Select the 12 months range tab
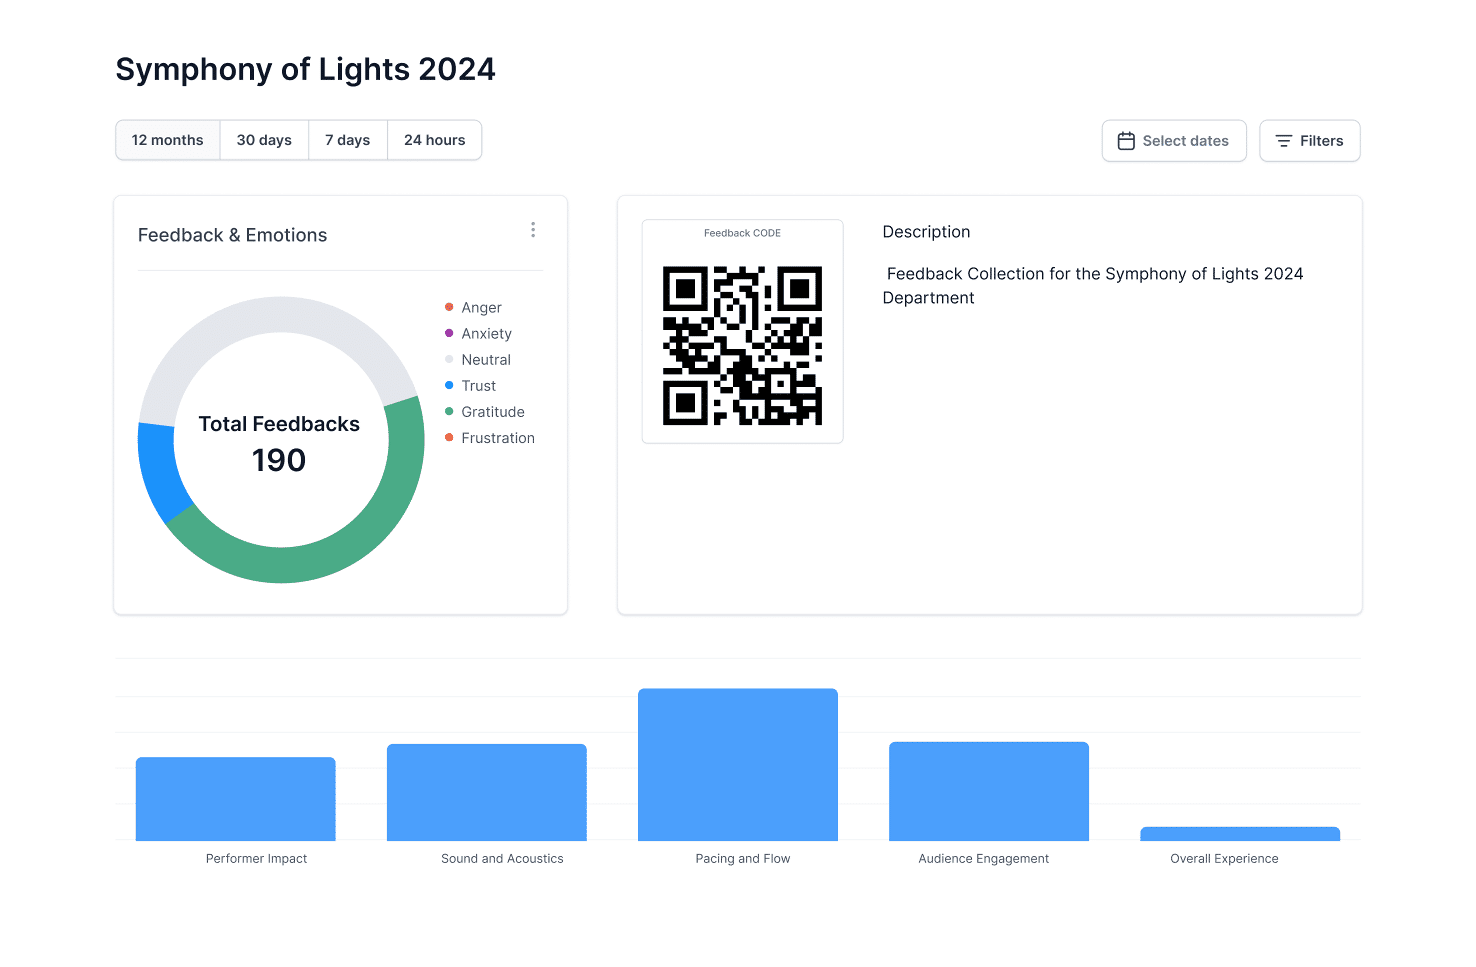This screenshot has width=1476, height=967. 168,140
